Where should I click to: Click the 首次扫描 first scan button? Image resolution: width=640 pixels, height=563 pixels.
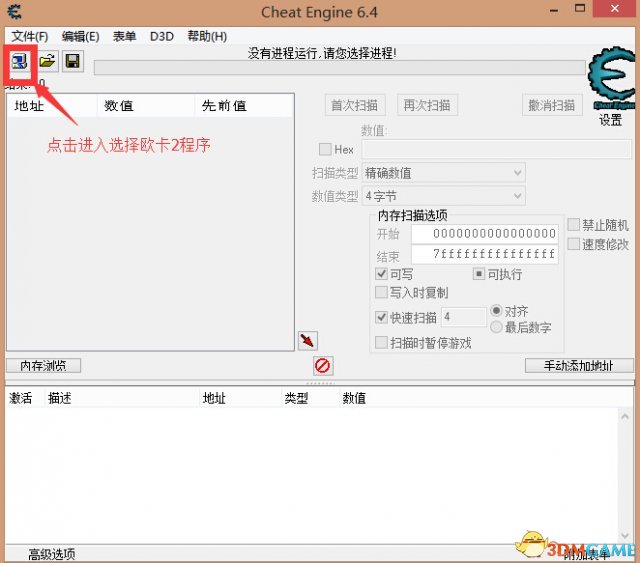tap(355, 105)
